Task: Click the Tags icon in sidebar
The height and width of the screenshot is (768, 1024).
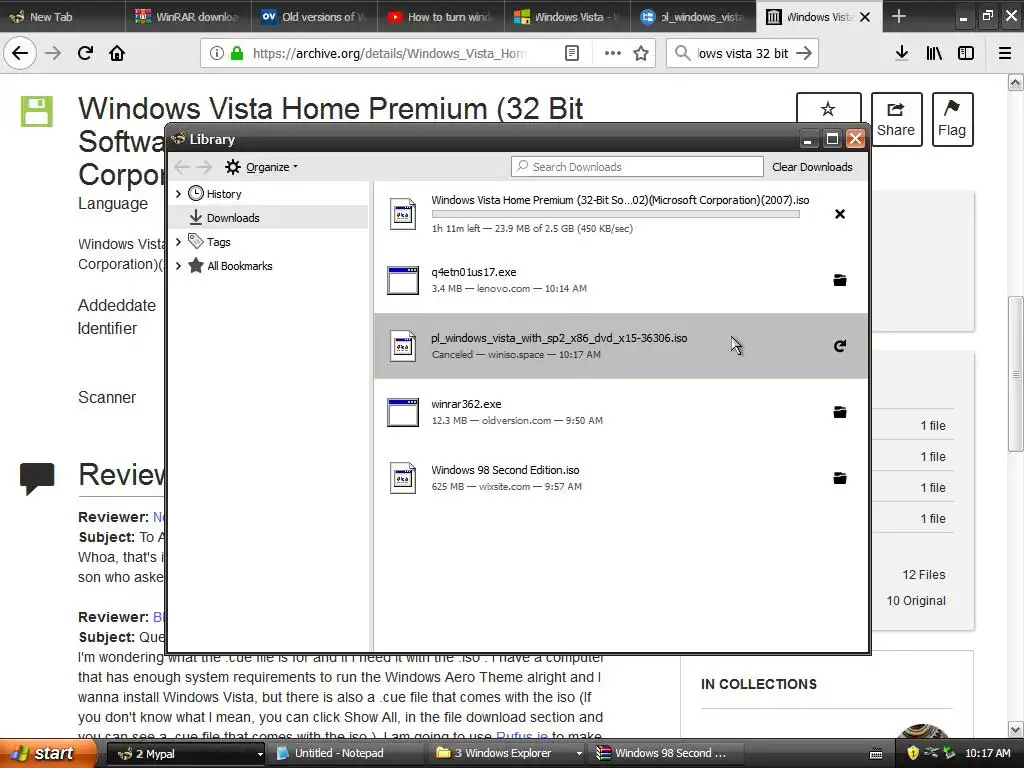Action: coord(195,241)
